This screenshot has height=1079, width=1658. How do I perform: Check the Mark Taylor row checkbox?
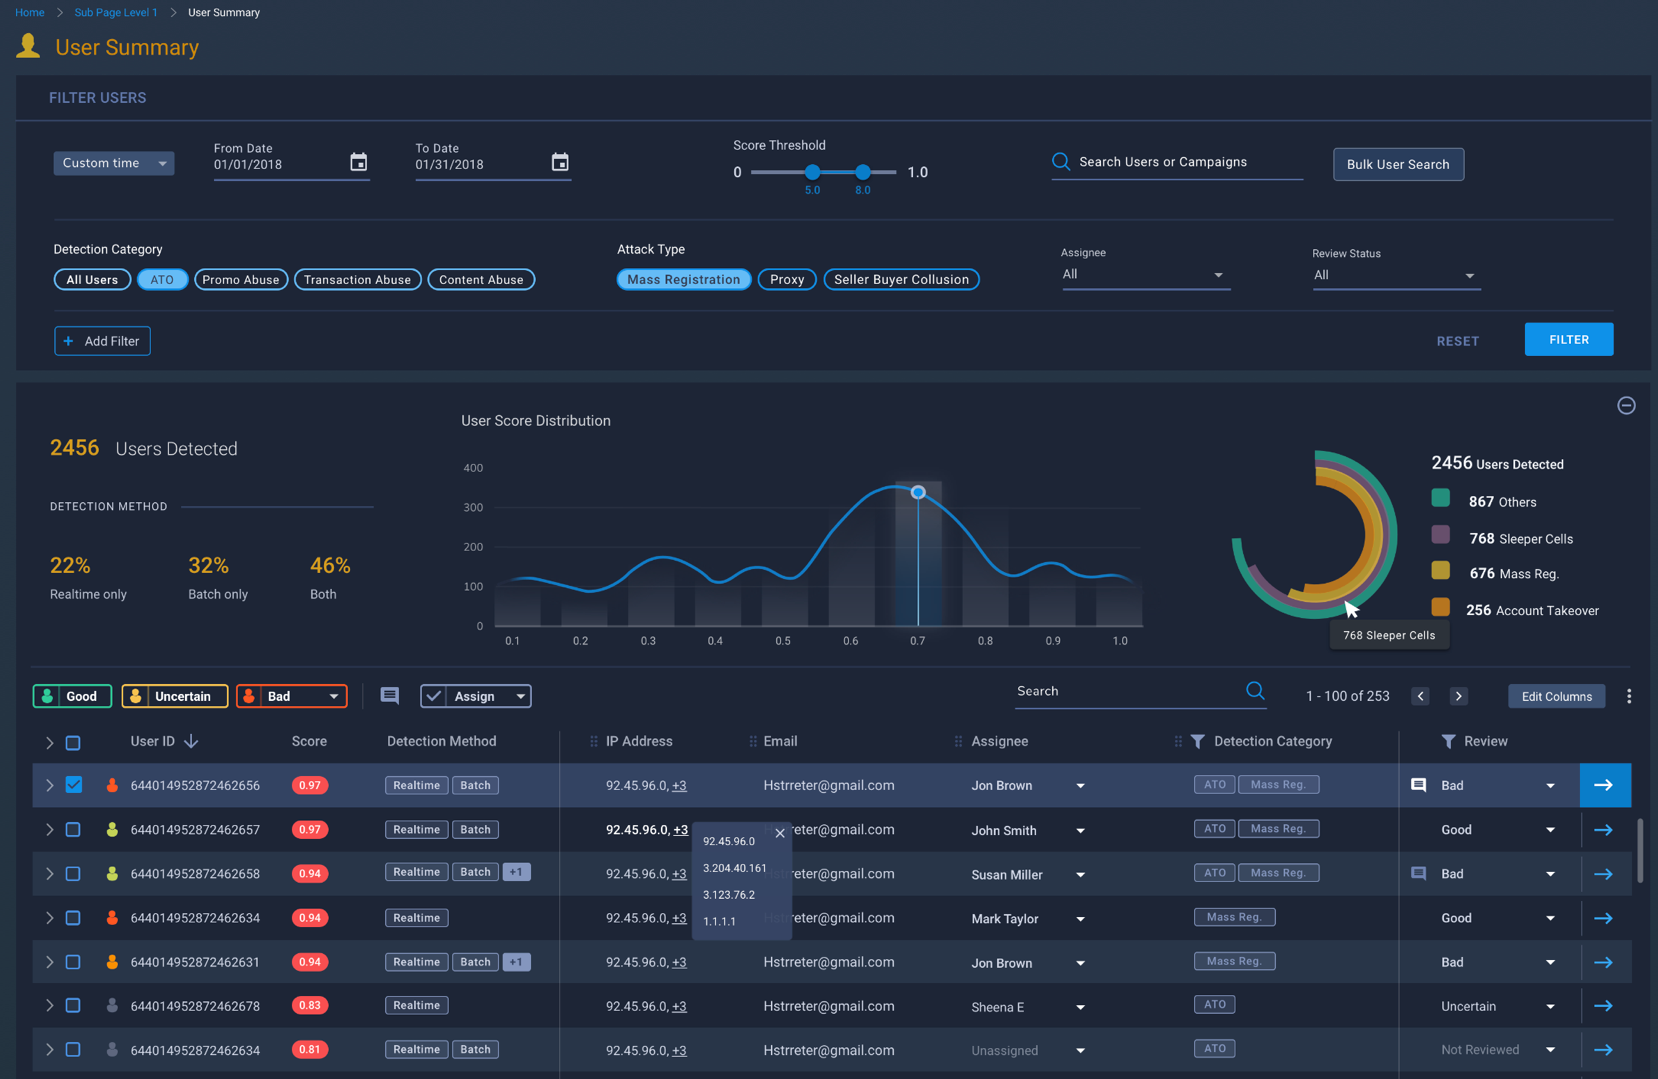click(73, 917)
